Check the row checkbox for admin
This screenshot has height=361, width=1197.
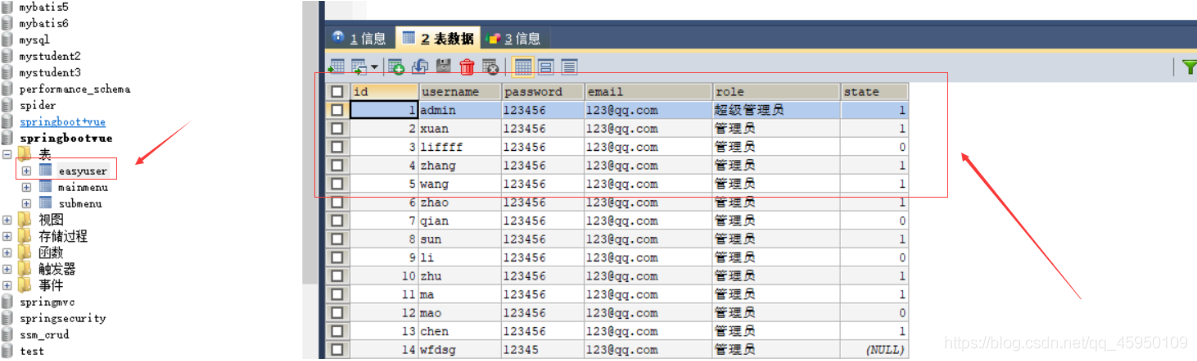(337, 110)
